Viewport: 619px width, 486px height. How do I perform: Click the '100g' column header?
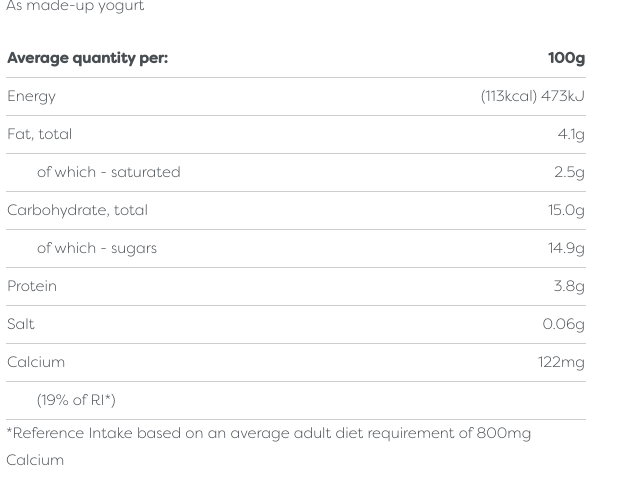point(566,58)
